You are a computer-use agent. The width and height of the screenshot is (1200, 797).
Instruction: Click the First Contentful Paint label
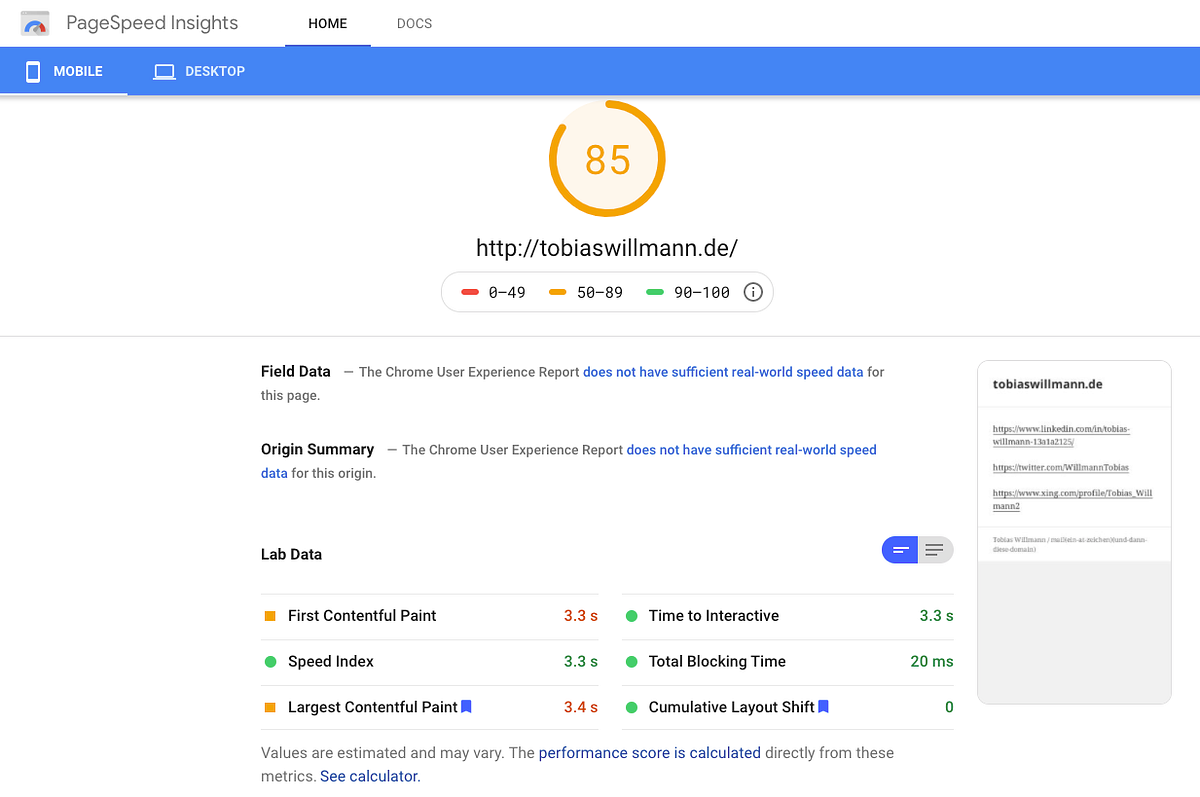(x=362, y=616)
